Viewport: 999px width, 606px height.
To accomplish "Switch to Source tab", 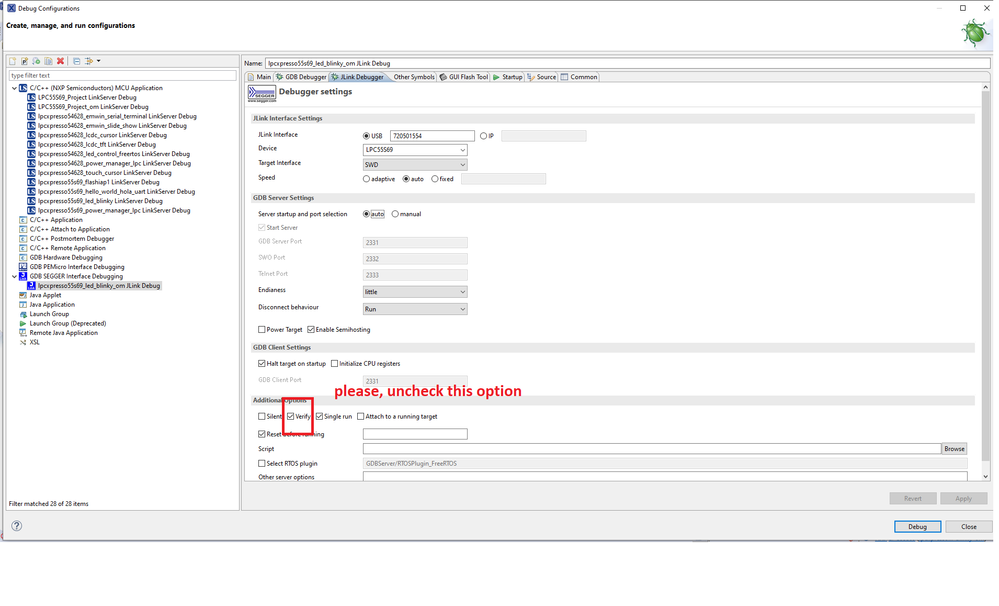I will pyautogui.click(x=542, y=77).
